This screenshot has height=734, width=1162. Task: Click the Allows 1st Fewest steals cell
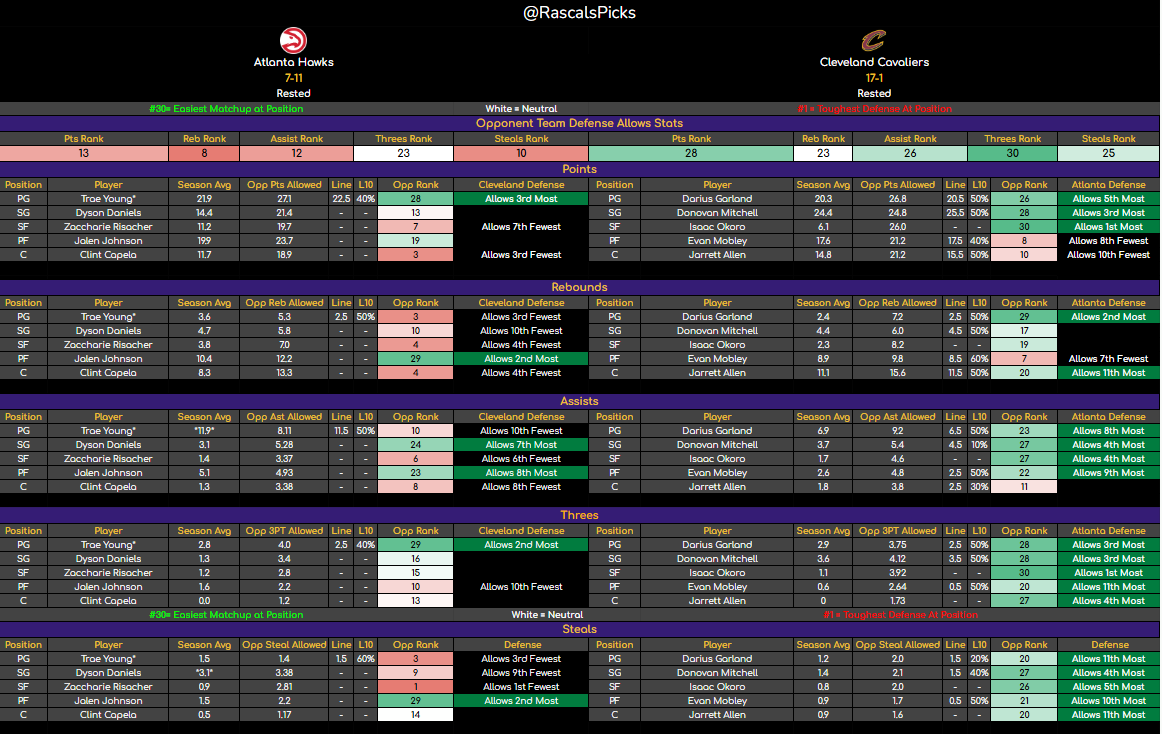point(522,687)
